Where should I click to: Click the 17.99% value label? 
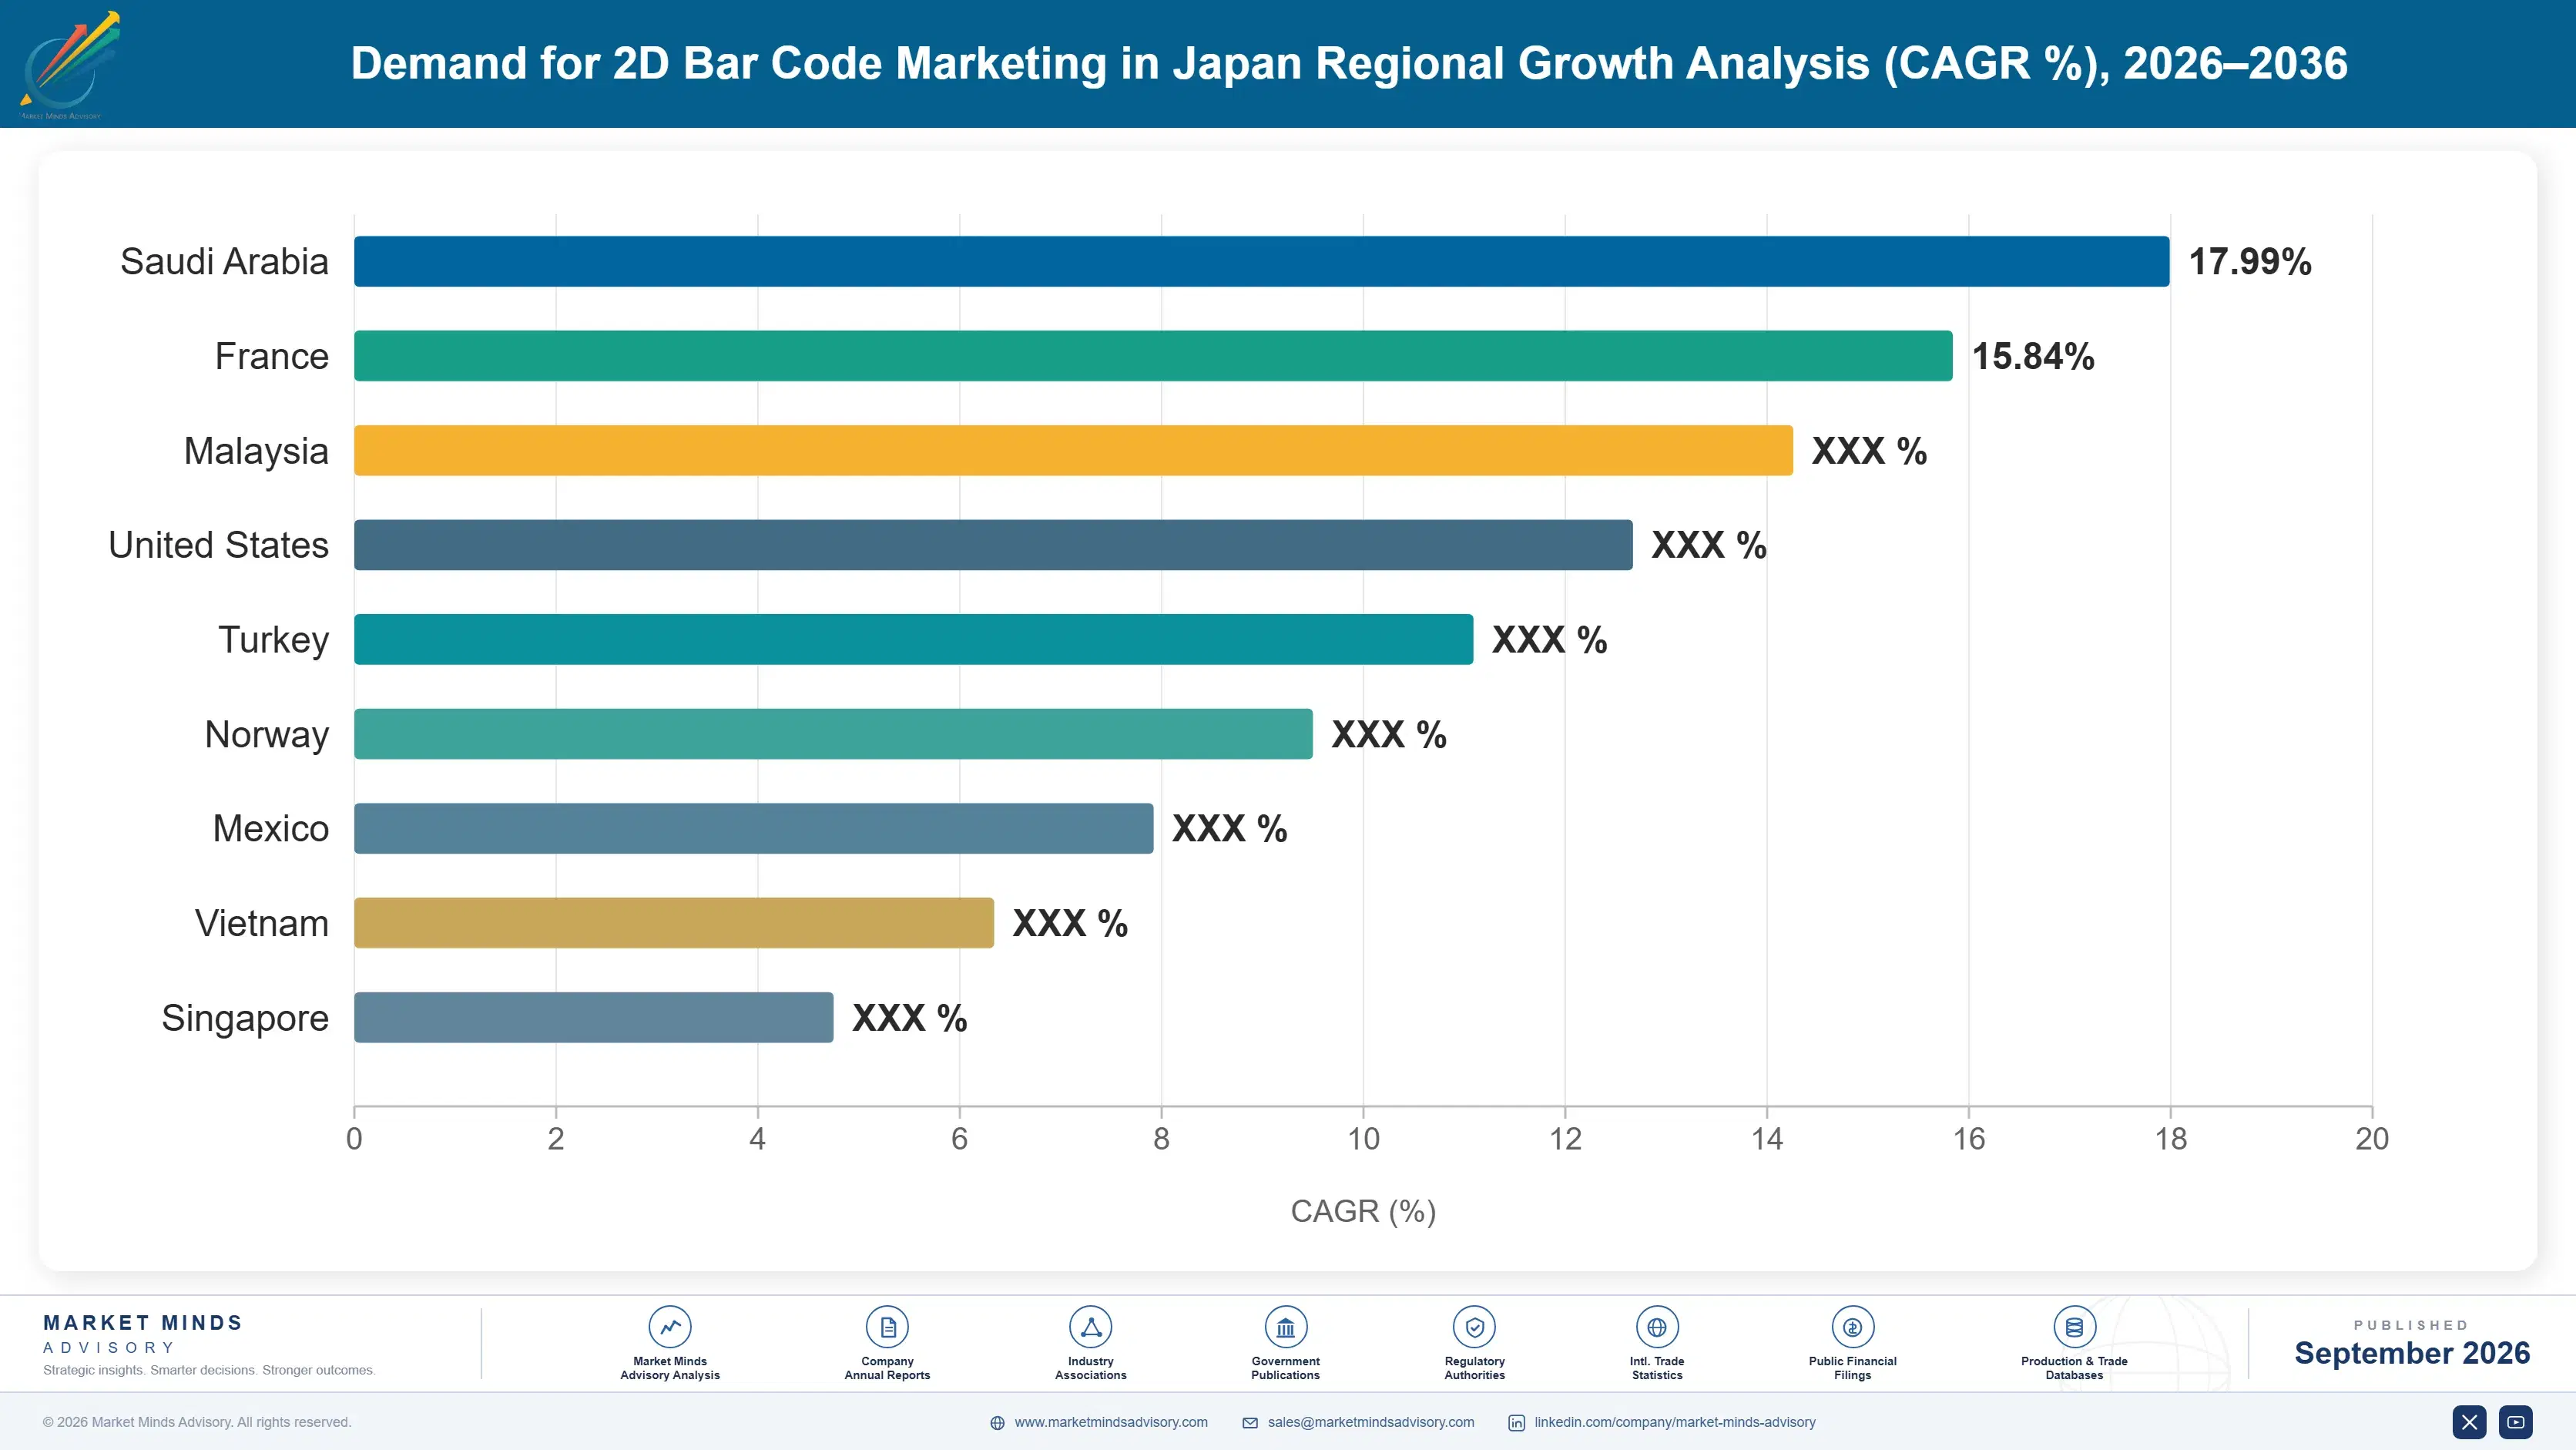2250,262
